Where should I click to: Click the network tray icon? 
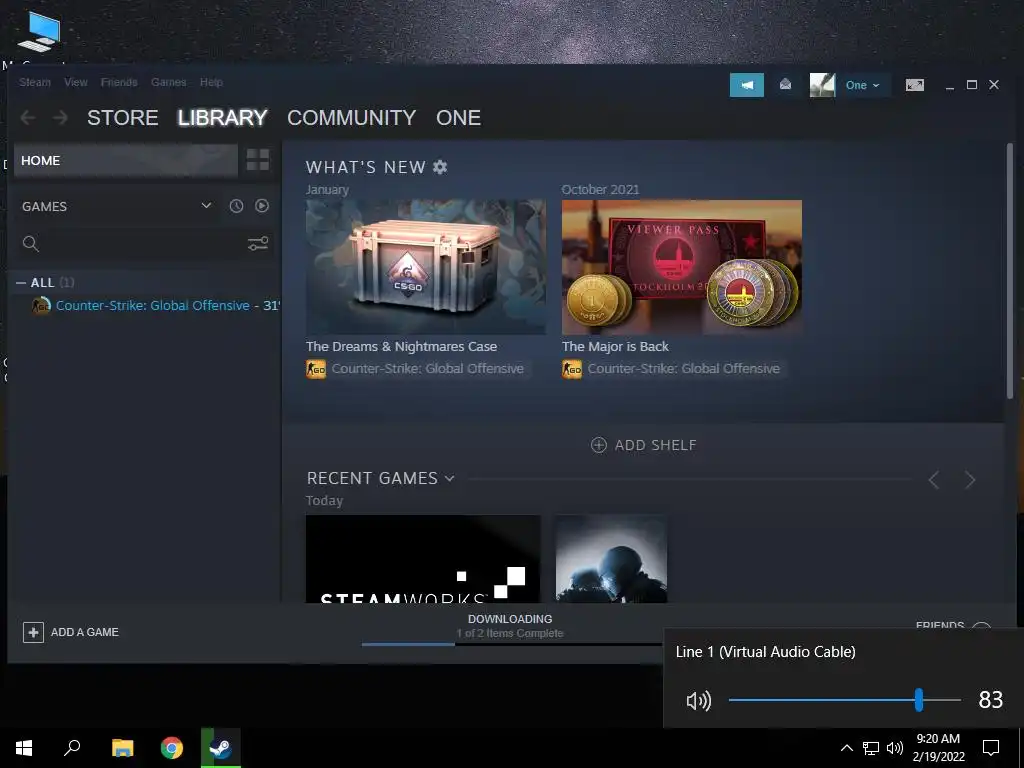tap(871, 748)
